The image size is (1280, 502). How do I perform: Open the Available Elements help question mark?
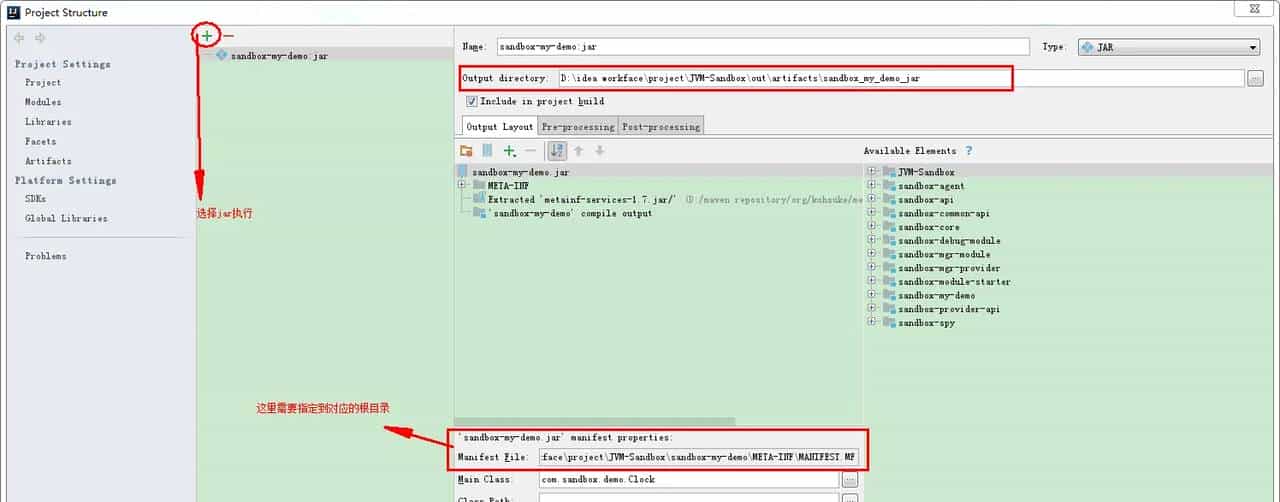tap(968, 151)
